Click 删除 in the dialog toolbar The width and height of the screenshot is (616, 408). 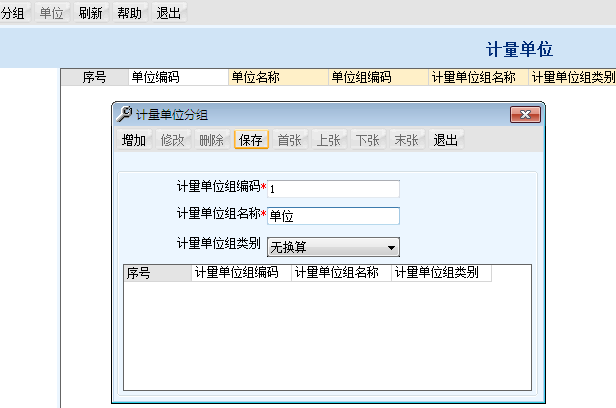coord(212,140)
